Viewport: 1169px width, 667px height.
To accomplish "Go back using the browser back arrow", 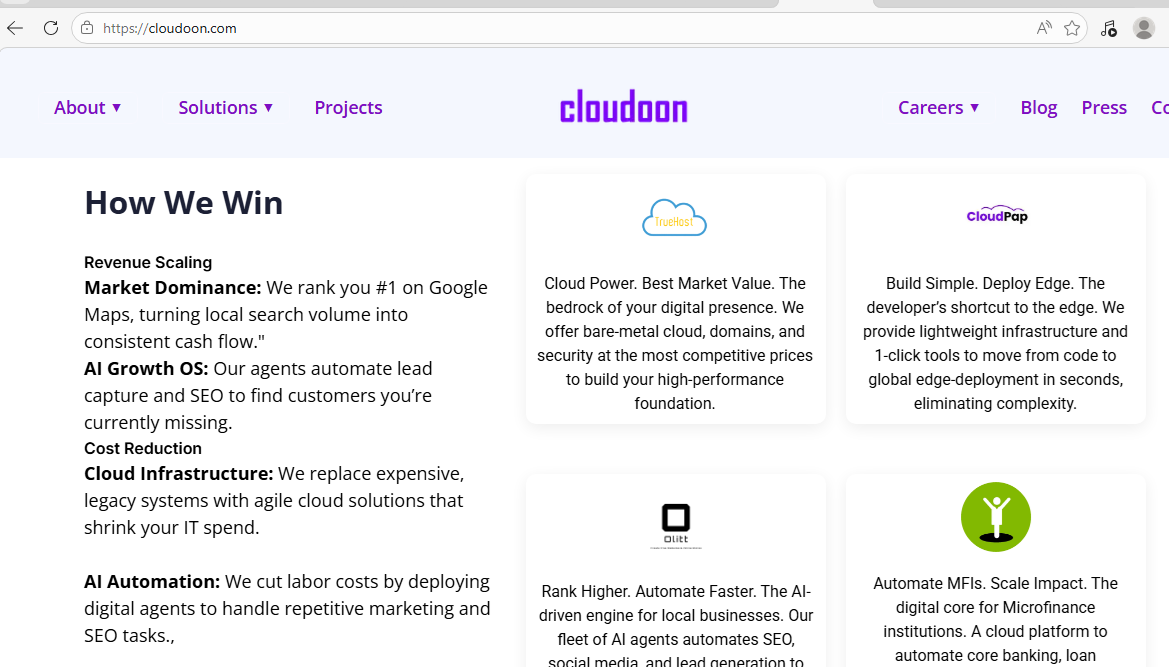I will click(x=15, y=28).
